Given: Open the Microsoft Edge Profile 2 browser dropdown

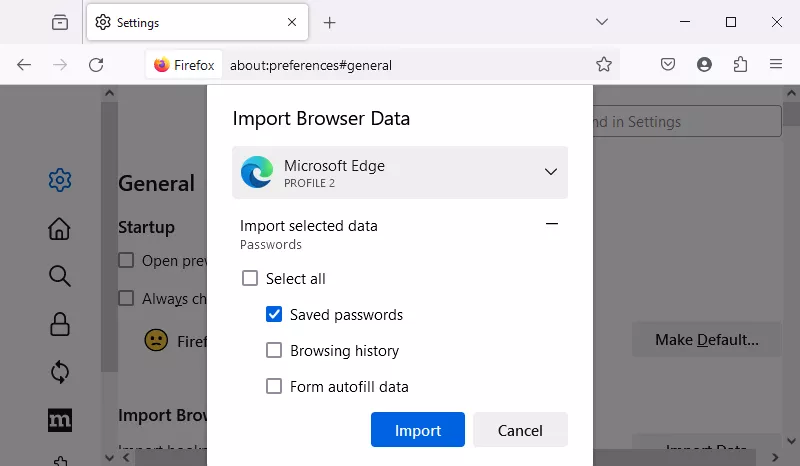Looking at the screenshot, I should [x=400, y=173].
